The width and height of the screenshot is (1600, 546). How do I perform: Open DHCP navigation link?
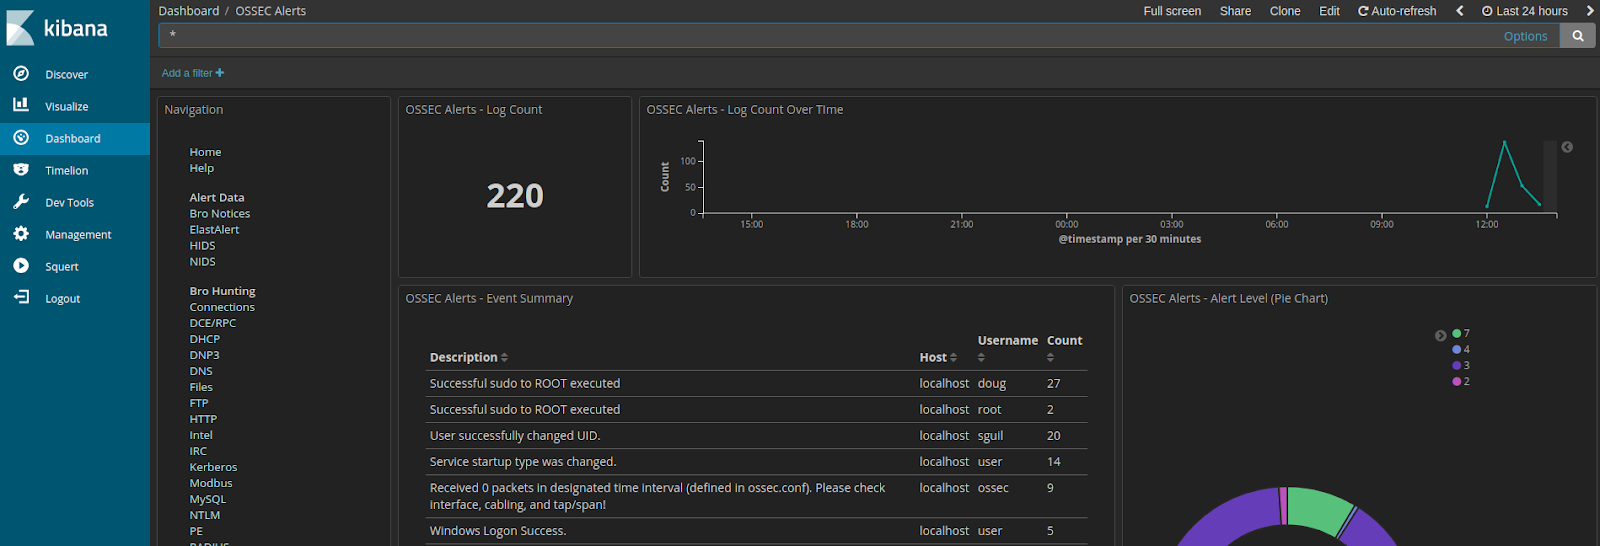point(204,339)
